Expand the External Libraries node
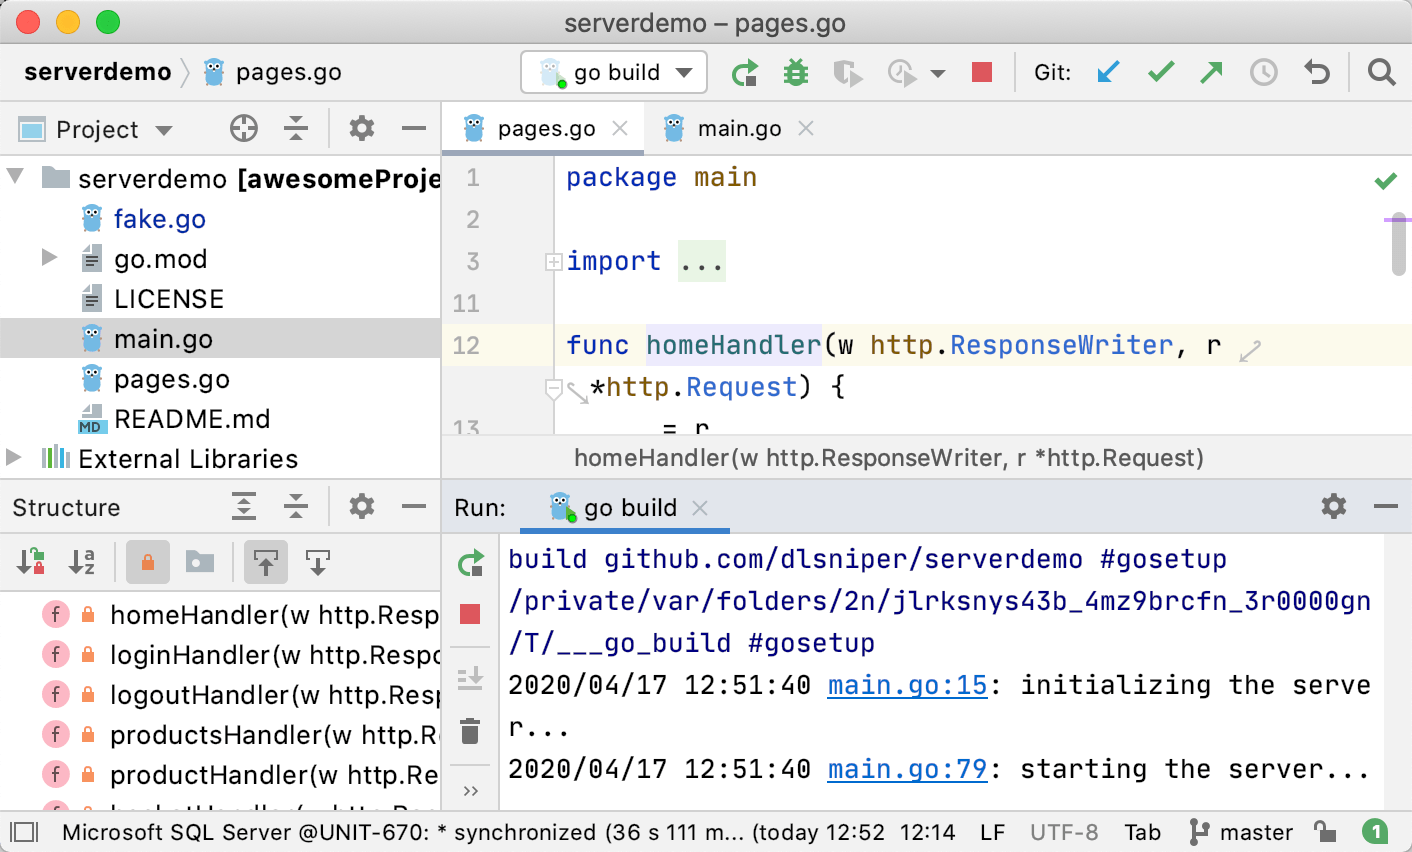Image resolution: width=1412 pixels, height=852 pixels. pyautogui.click(x=15, y=459)
